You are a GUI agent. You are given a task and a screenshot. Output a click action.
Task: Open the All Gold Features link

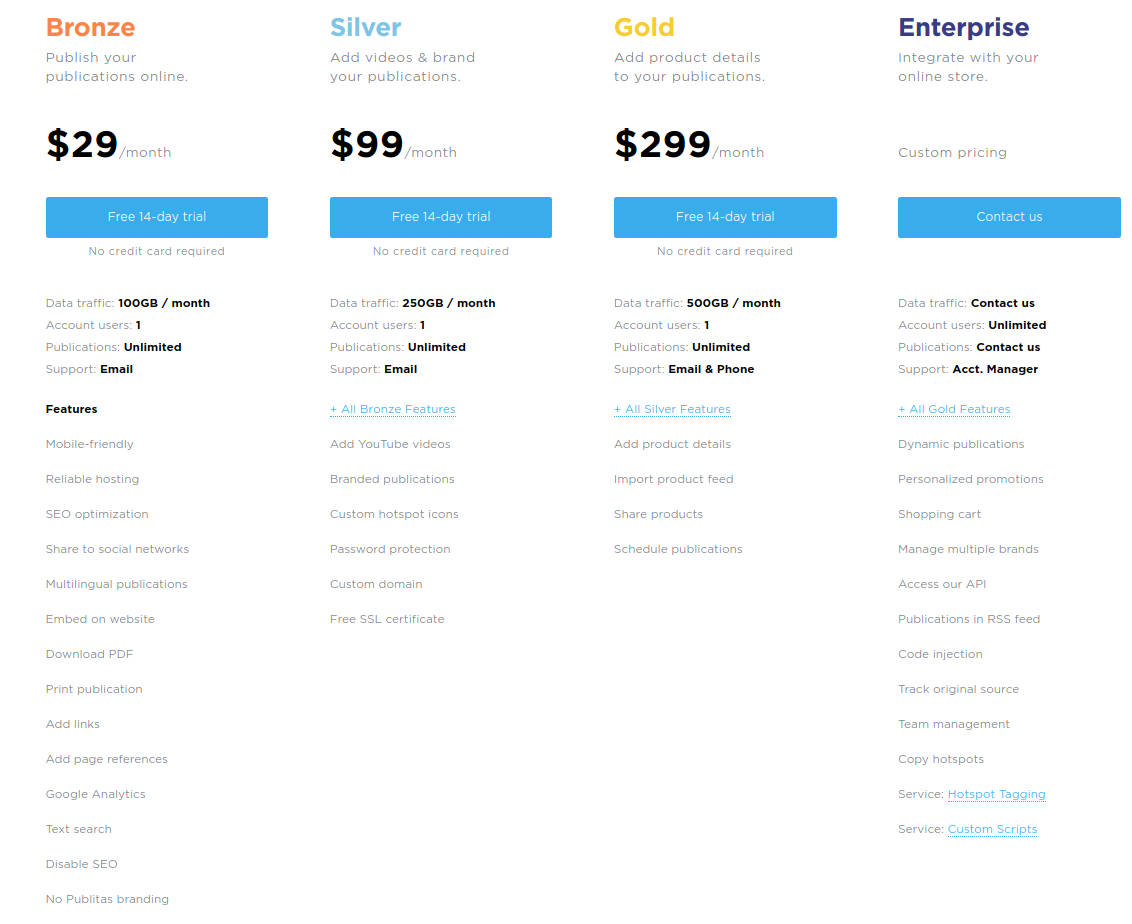click(x=954, y=409)
